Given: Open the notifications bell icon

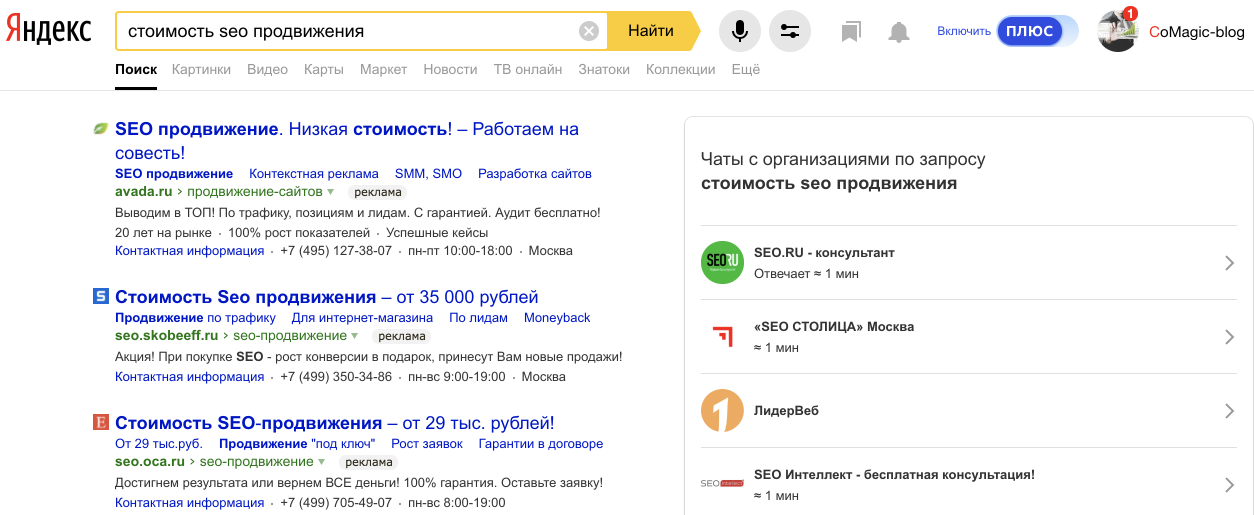Looking at the screenshot, I should [899, 32].
